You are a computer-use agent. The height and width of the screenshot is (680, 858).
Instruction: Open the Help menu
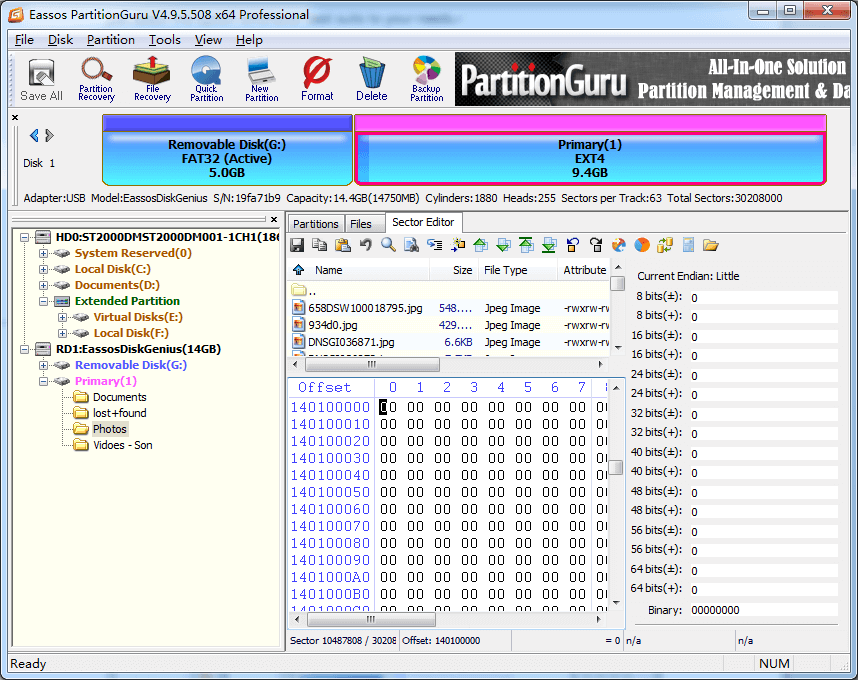[x=249, y=40]
